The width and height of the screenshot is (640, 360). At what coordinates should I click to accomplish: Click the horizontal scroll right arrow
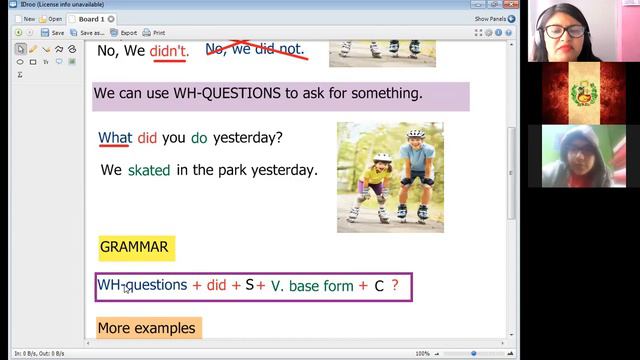502,343
